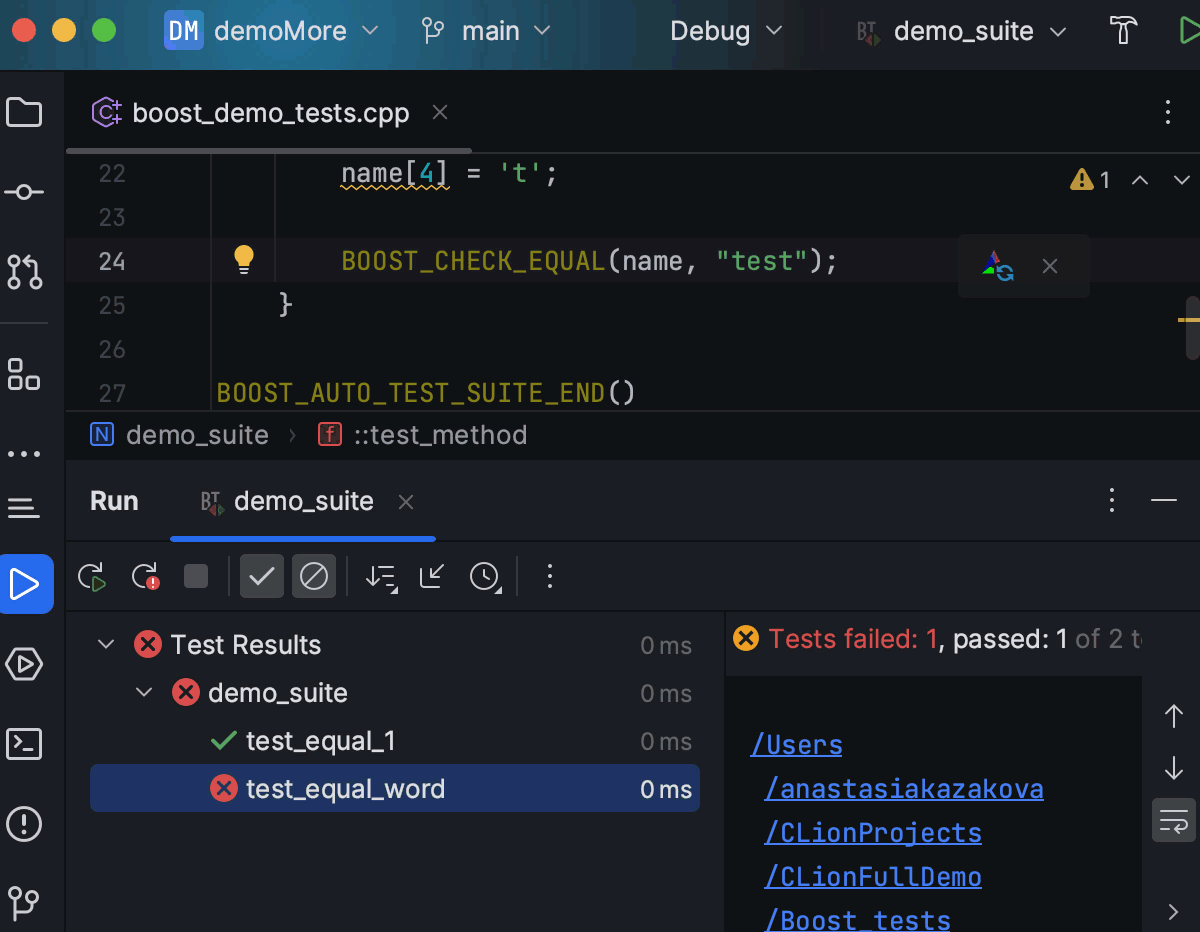The image size is (1200, 932).
Task: Click the Stop process icon
Action: (195, 576)
